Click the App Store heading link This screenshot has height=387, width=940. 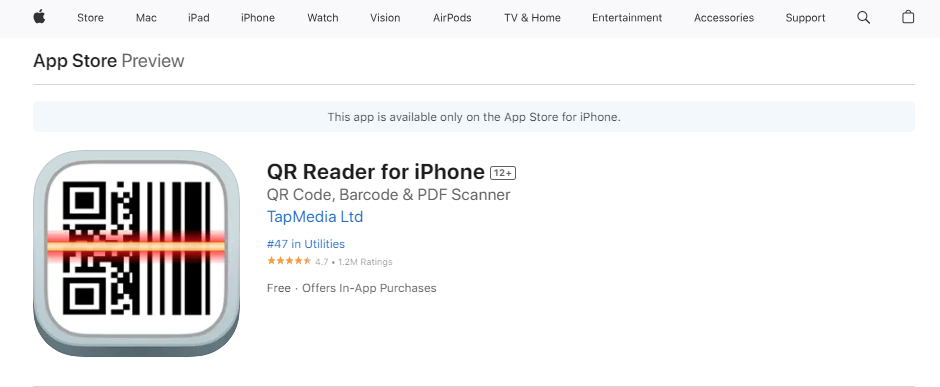(x=75, y=61)
